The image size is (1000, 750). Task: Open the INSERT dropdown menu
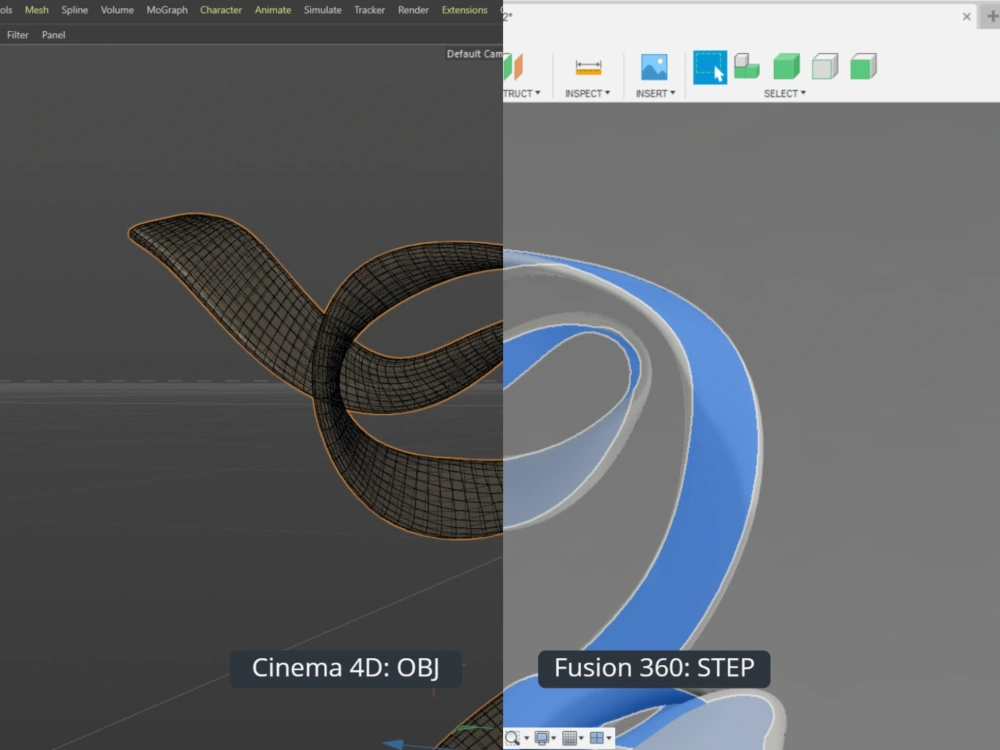pos(654,93)
